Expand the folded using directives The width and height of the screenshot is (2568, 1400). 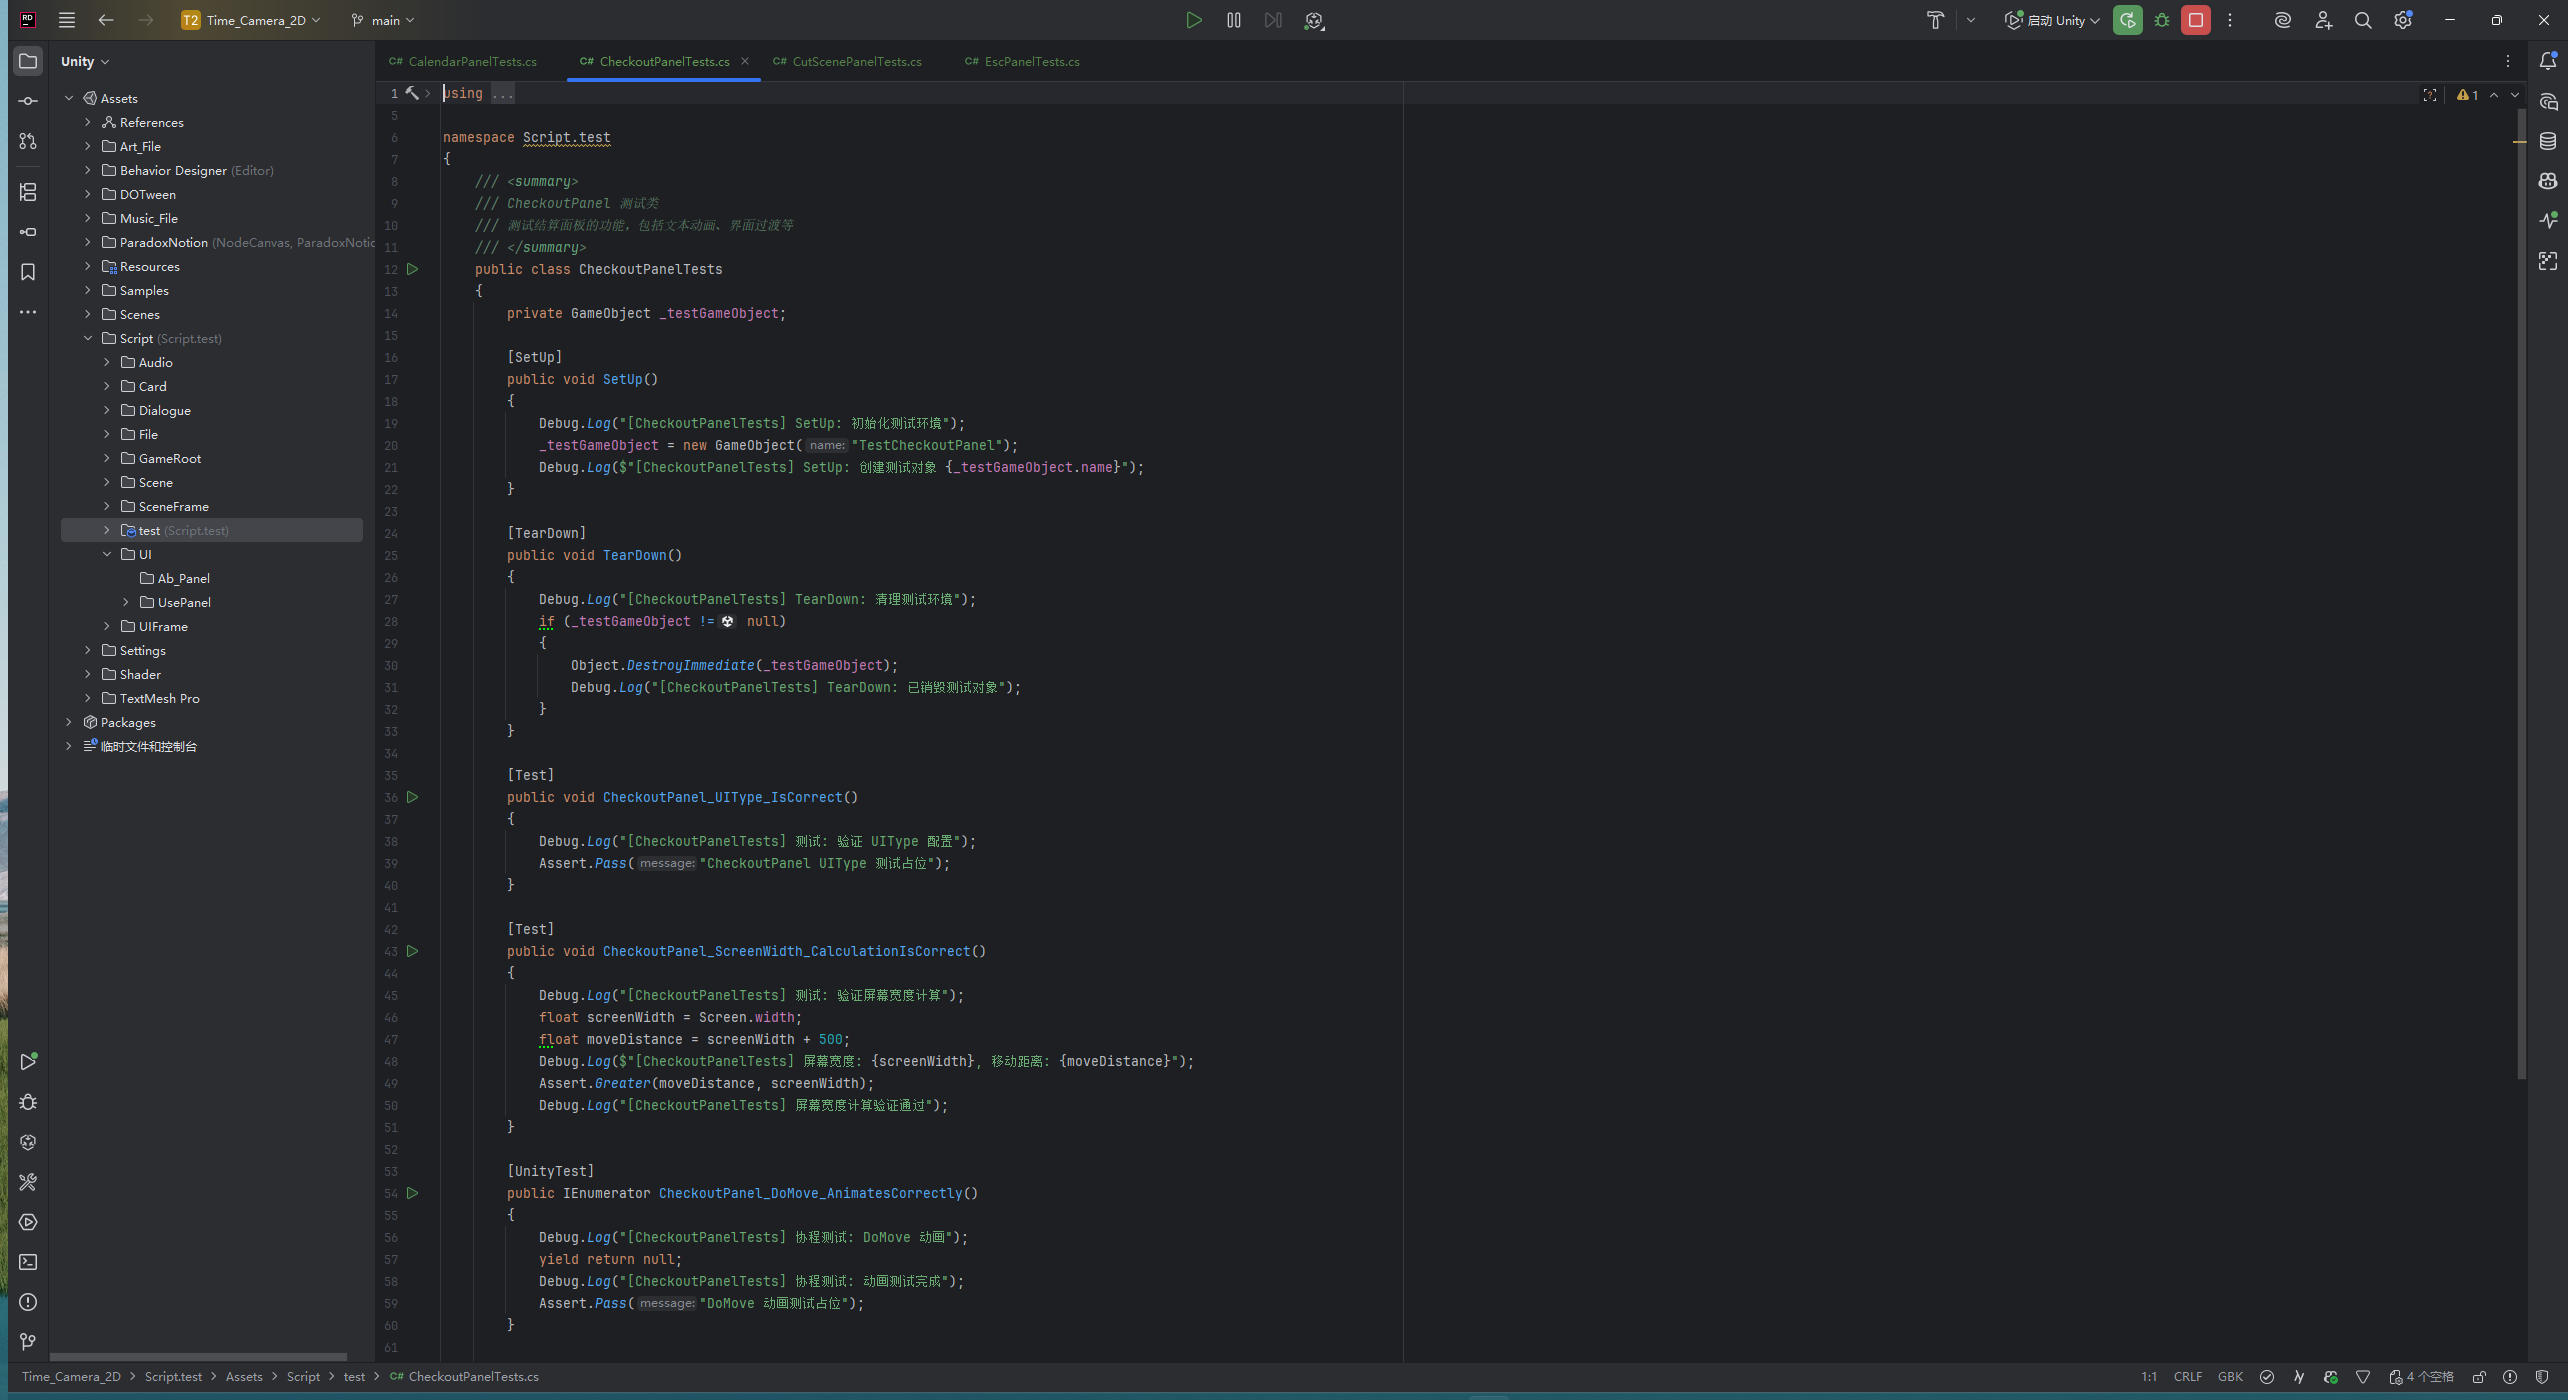point(503,94)
